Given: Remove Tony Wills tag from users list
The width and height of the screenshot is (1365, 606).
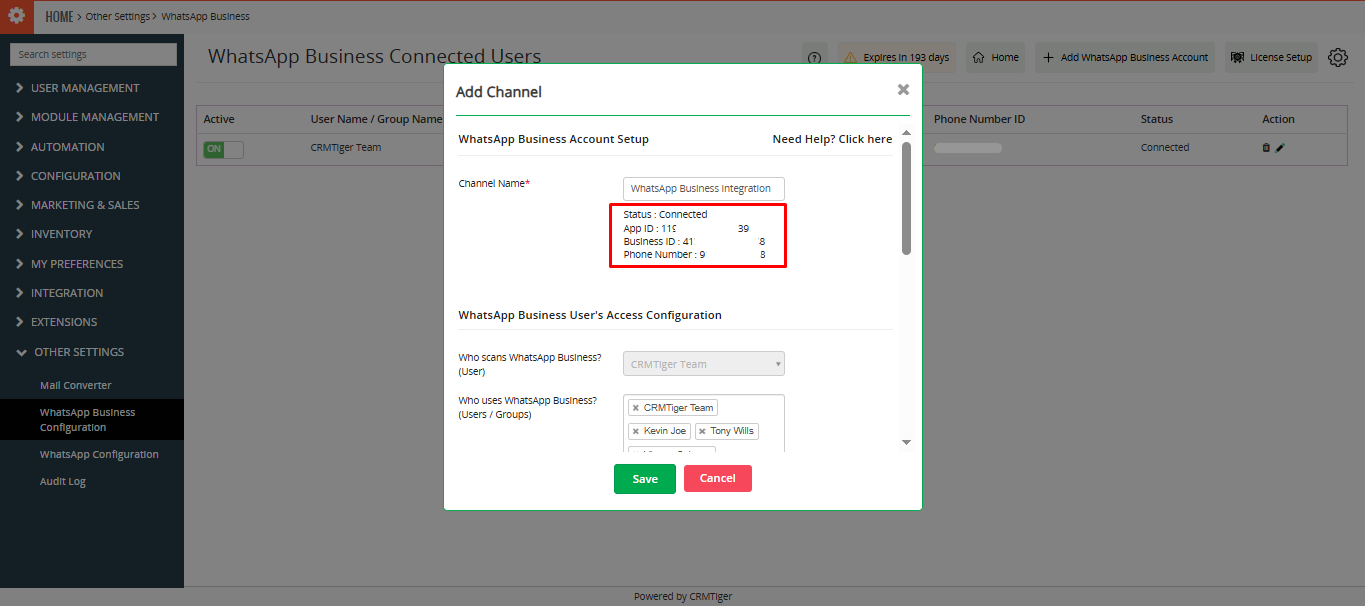Looking at the screenshot, I should pyautogui.click(x=702, y=431).
